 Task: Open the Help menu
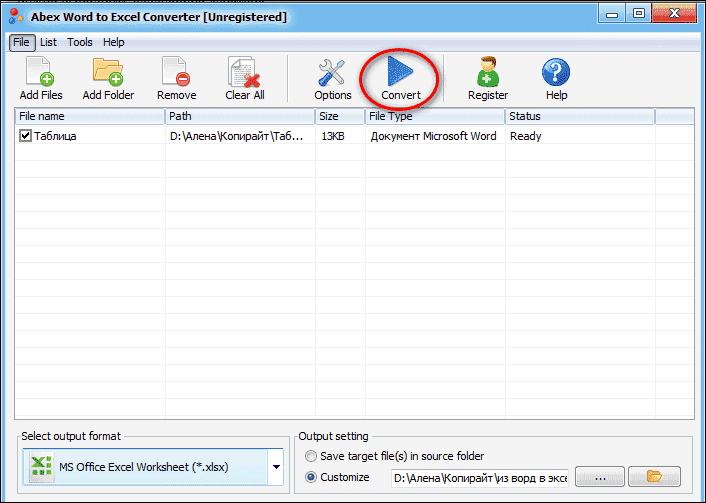(113, 42)
